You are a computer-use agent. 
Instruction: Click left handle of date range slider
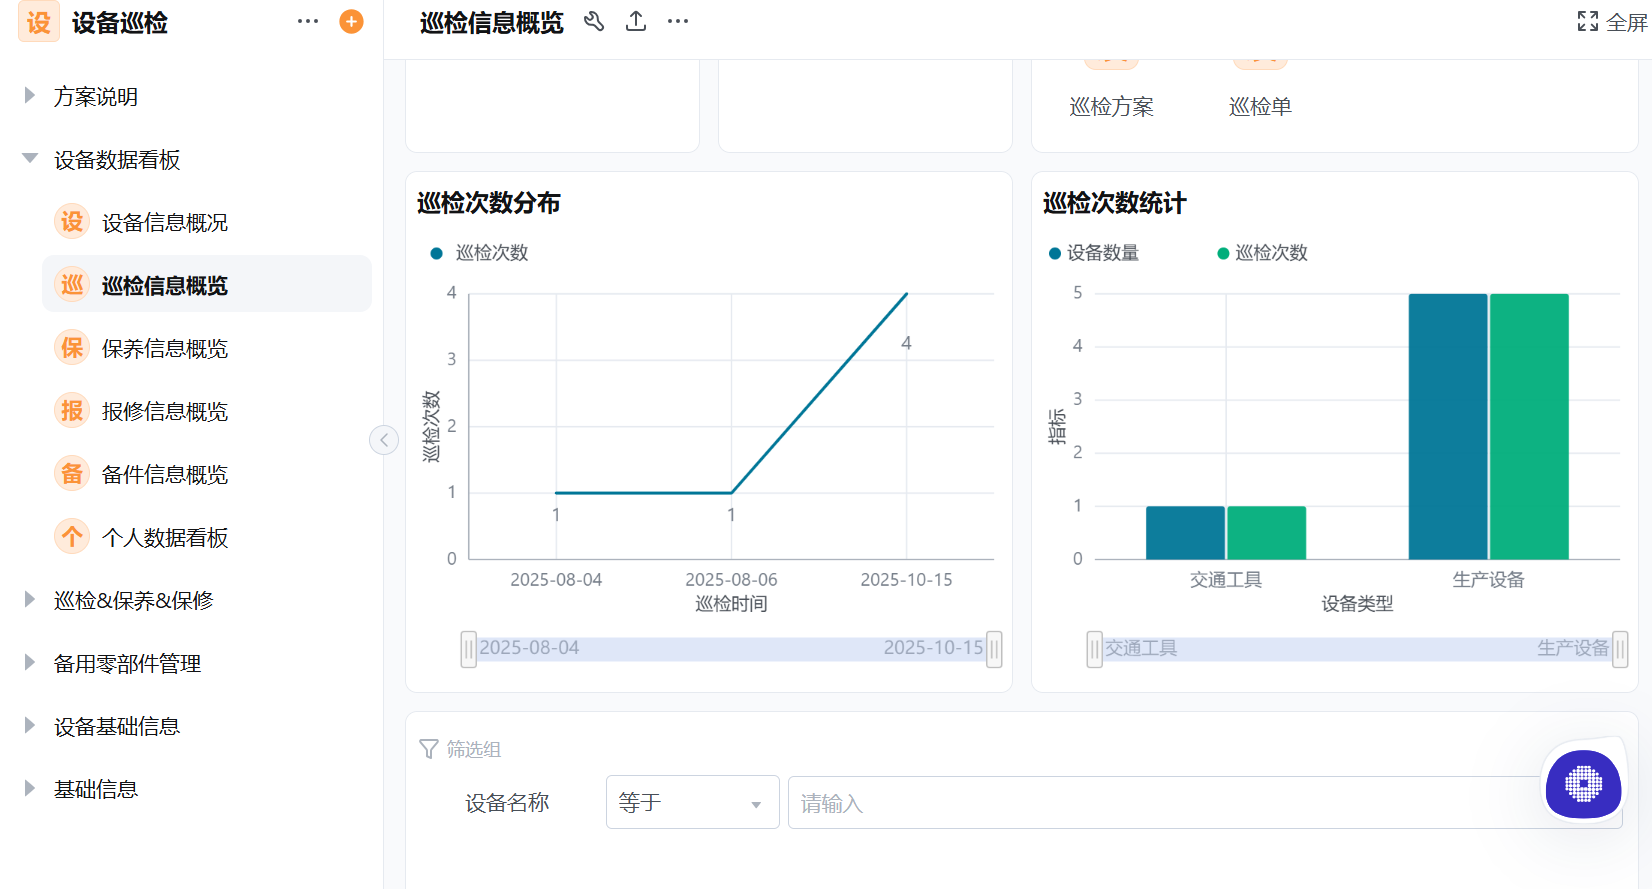click(469, 648)
